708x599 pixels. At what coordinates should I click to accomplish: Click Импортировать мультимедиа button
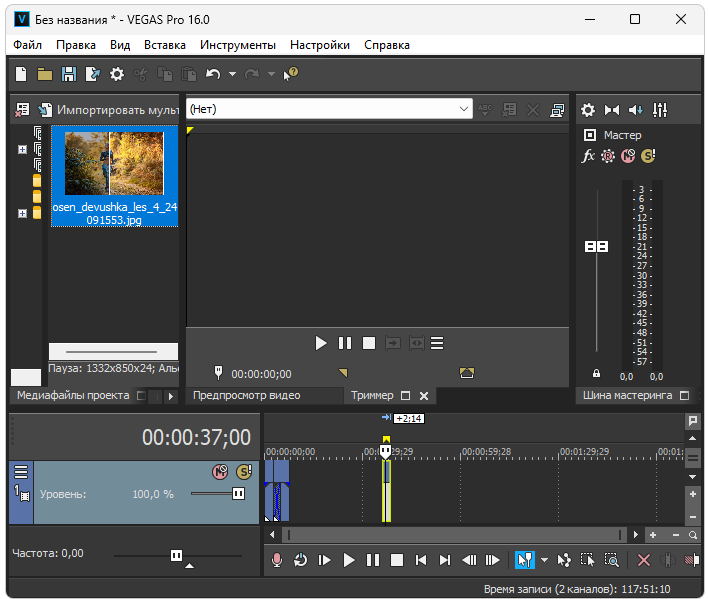(x=108, y=110)
